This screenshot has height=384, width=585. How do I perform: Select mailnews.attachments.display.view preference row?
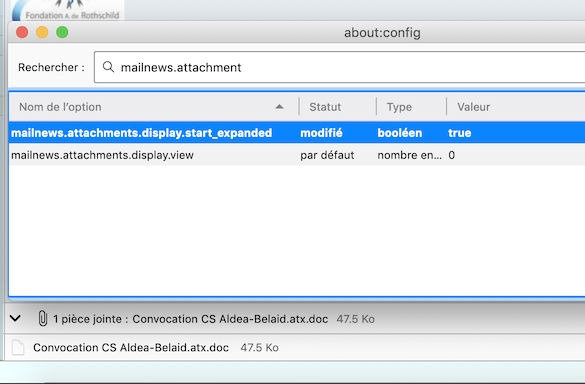297,155
